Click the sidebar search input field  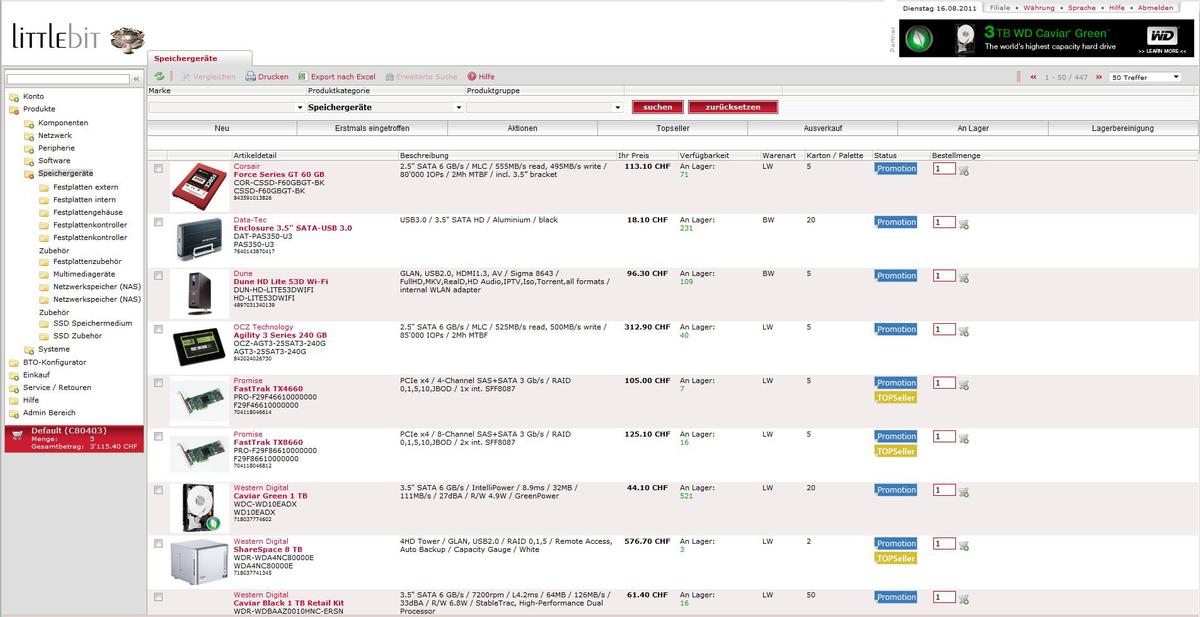click(69, 78)
